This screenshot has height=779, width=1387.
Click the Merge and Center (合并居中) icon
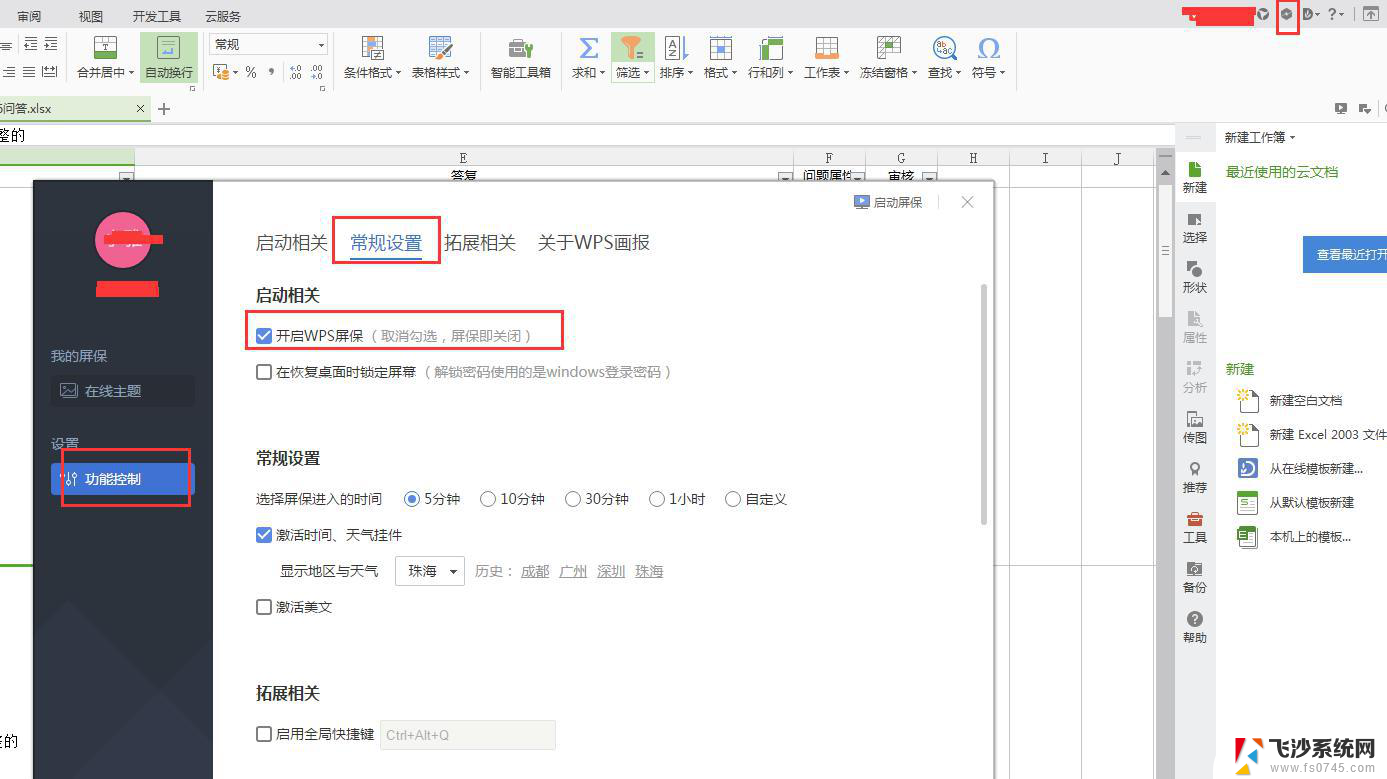click(105, 48)
